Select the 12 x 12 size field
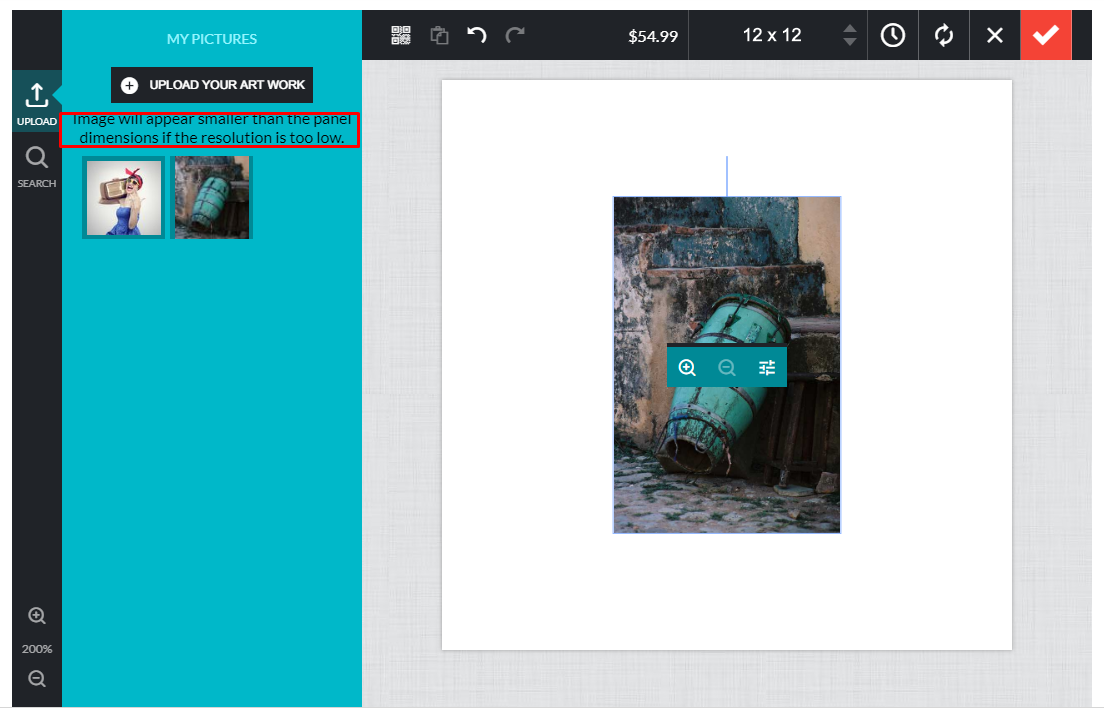 (x=778, y=35)
